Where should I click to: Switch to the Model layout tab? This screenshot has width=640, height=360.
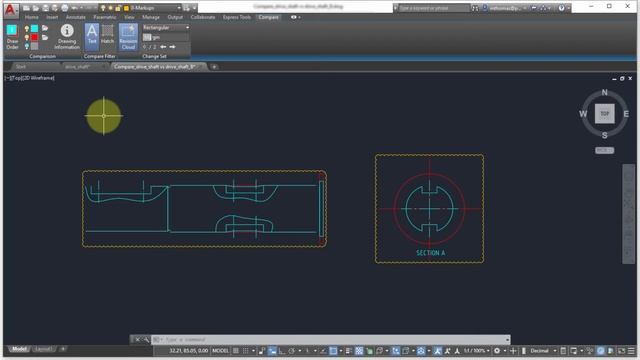[19, 349]
